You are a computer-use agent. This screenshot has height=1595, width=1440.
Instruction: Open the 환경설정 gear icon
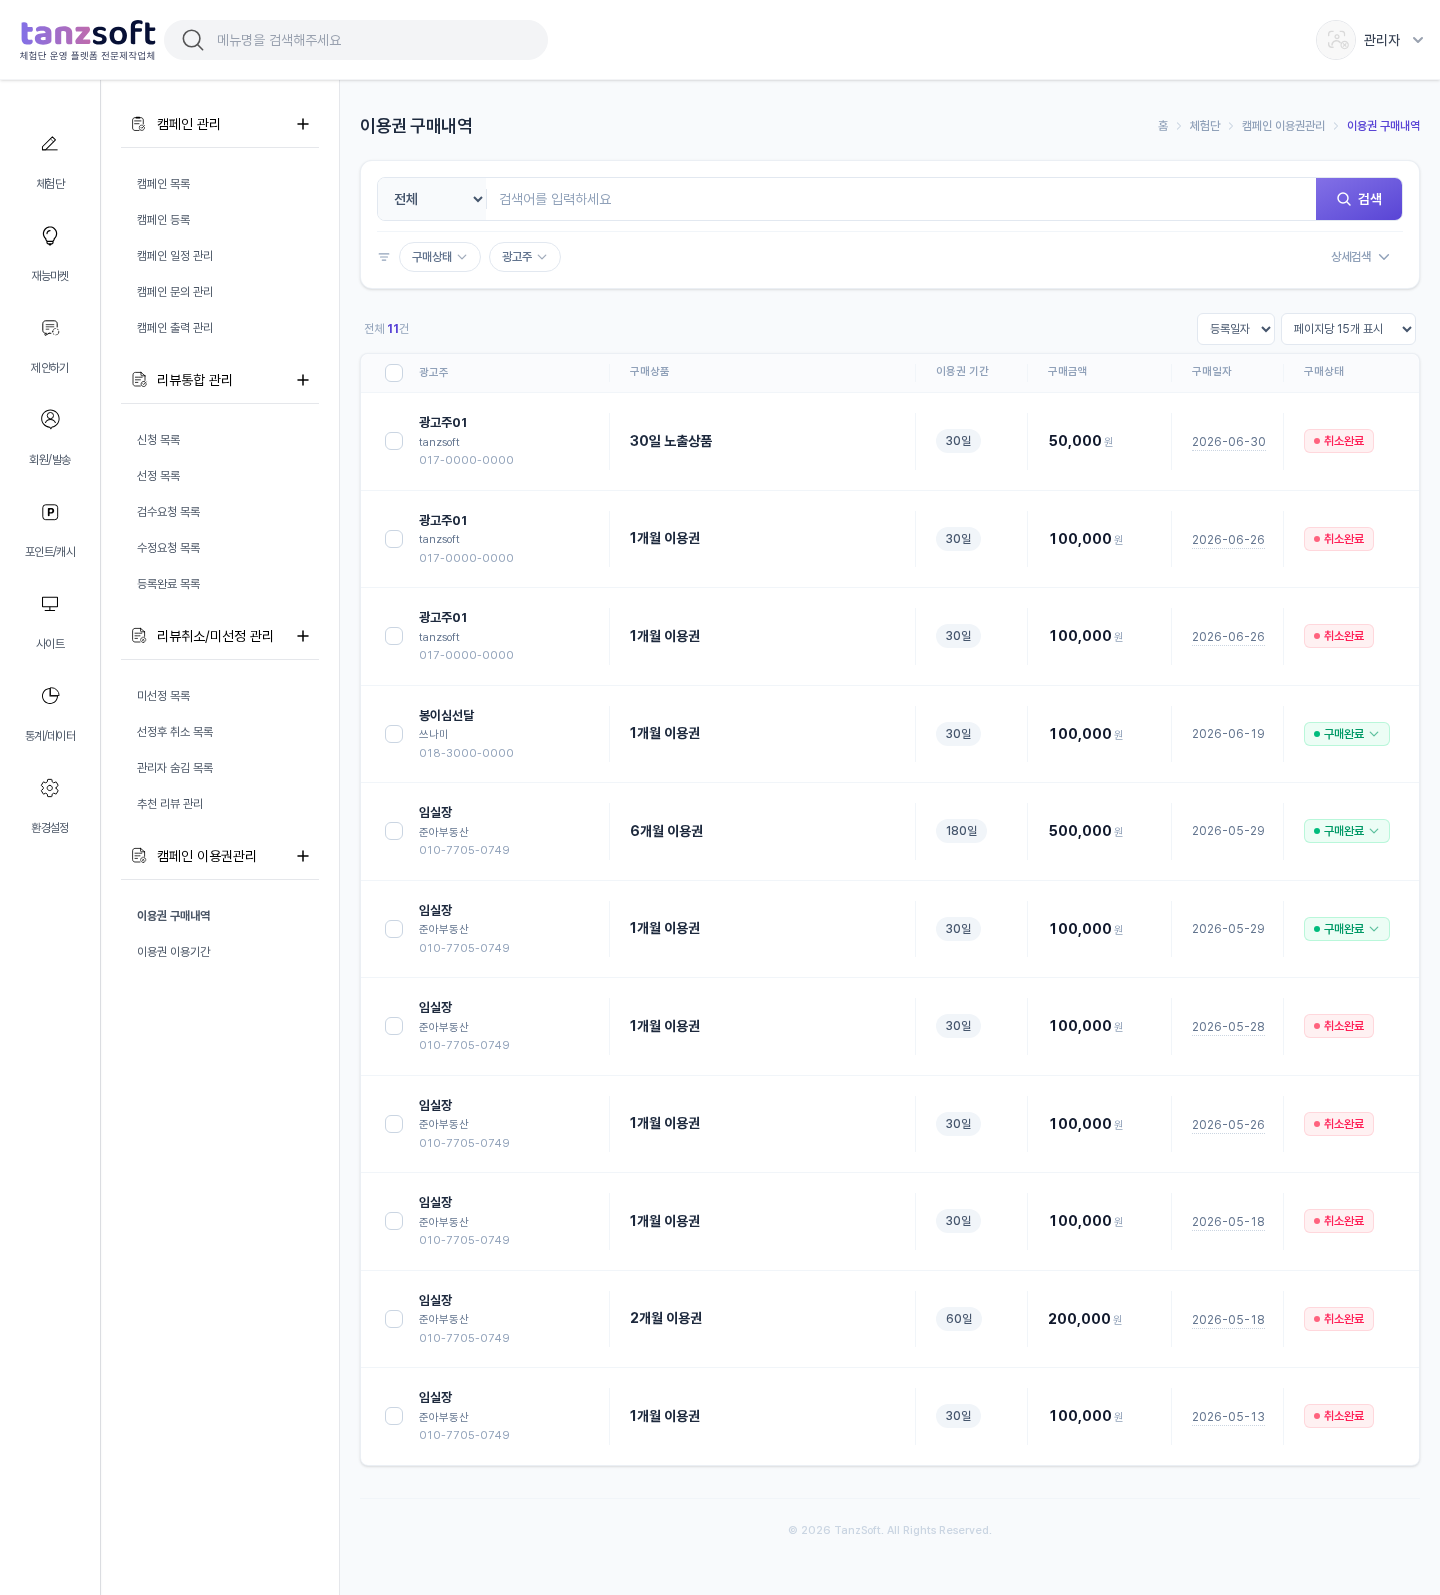pyautogui.click(x=49, y=788)
